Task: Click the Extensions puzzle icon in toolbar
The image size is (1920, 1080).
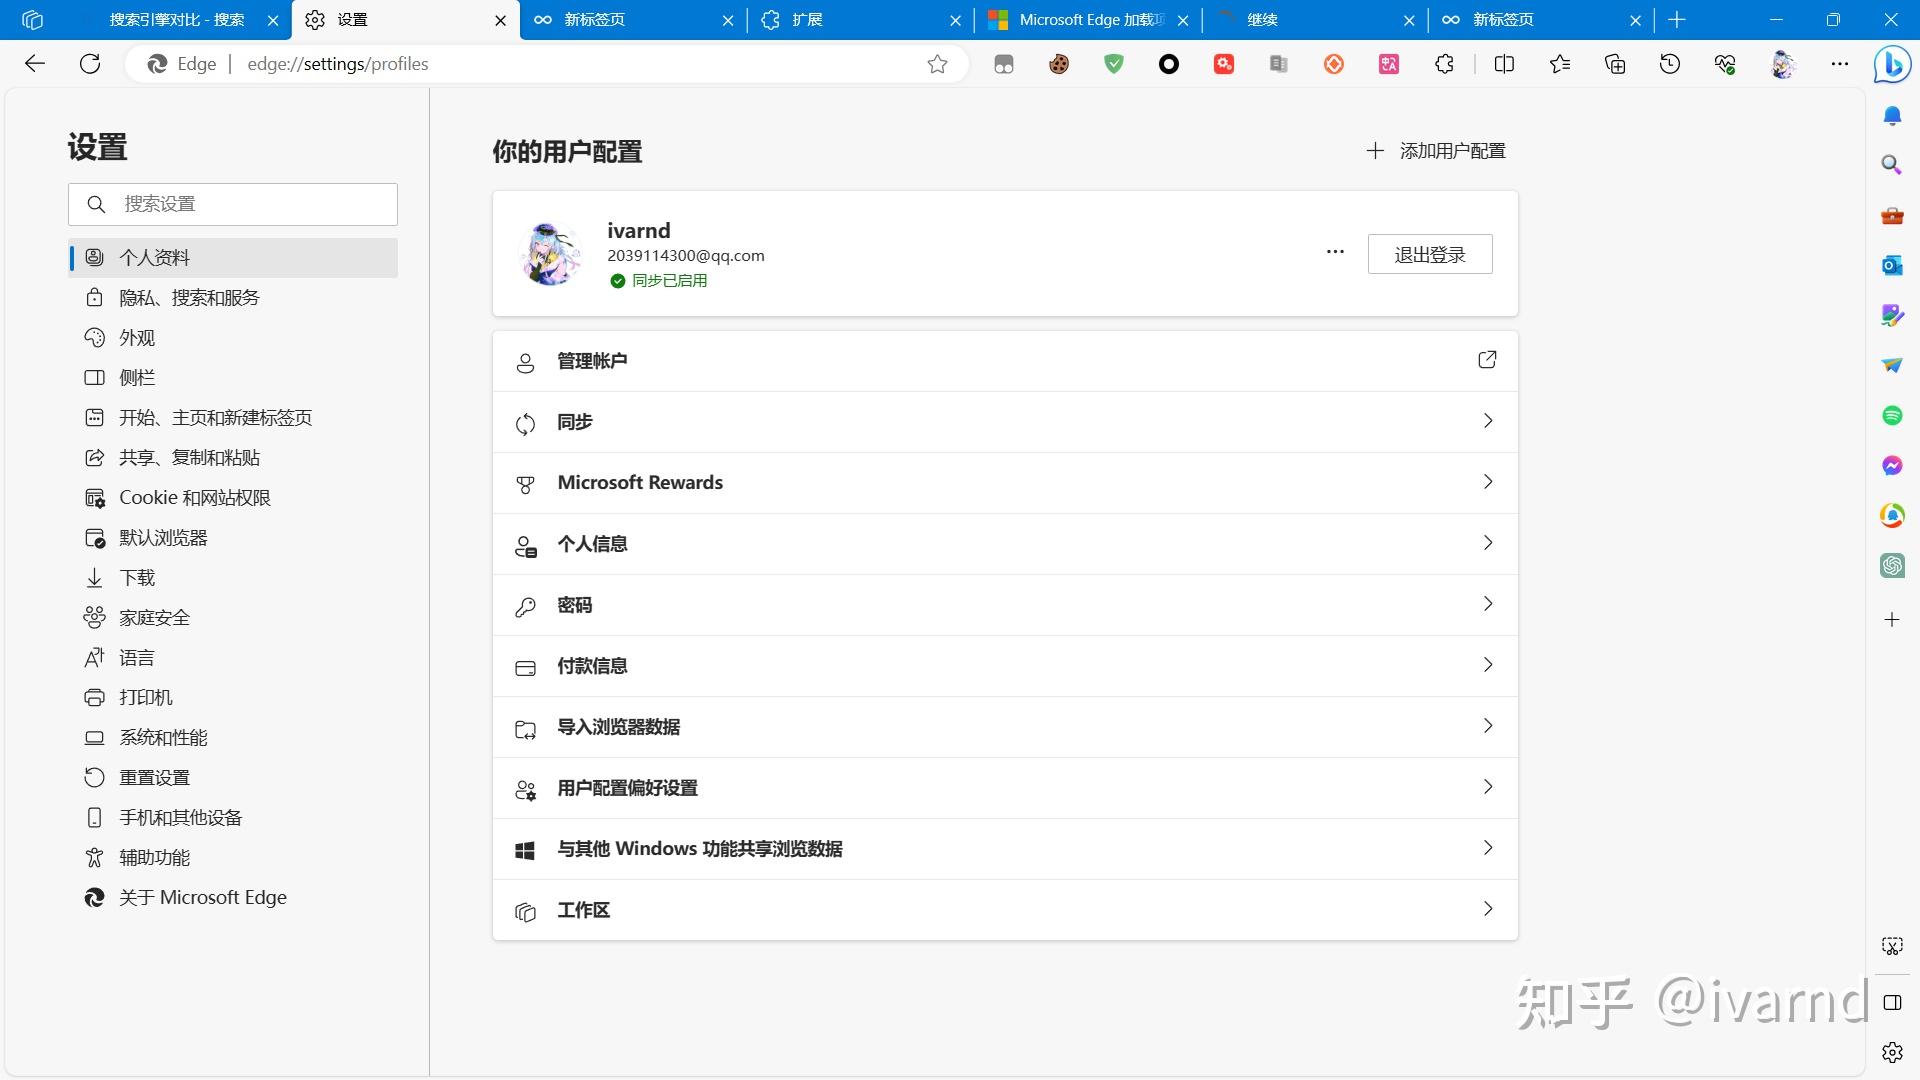Action: point(1444,64)
